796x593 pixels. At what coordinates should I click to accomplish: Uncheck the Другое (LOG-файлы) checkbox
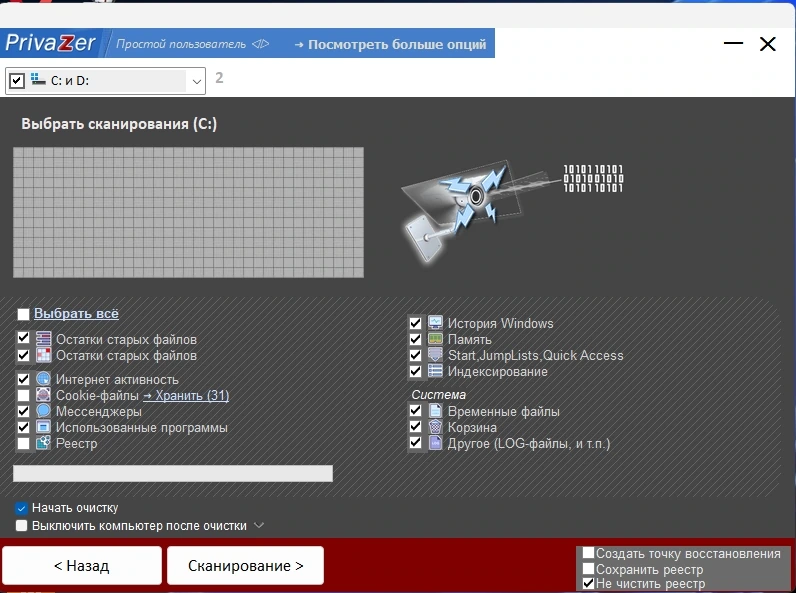tap(415, 443)
